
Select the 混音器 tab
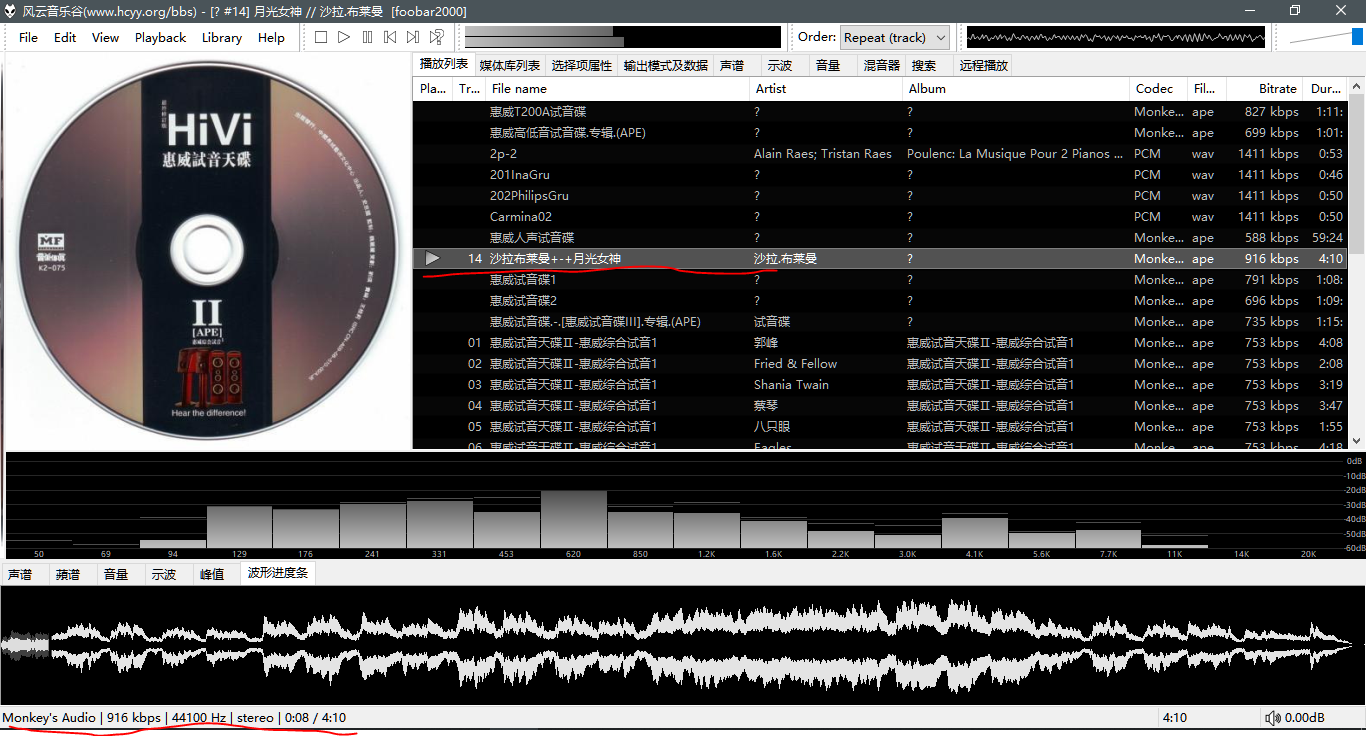point(881,66)
